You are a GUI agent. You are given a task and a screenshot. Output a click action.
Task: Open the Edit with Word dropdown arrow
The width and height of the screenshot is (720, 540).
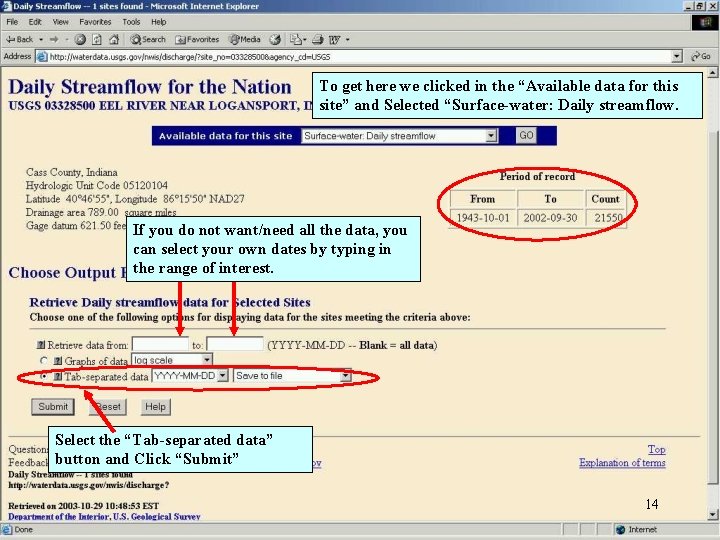pos(348,39)
